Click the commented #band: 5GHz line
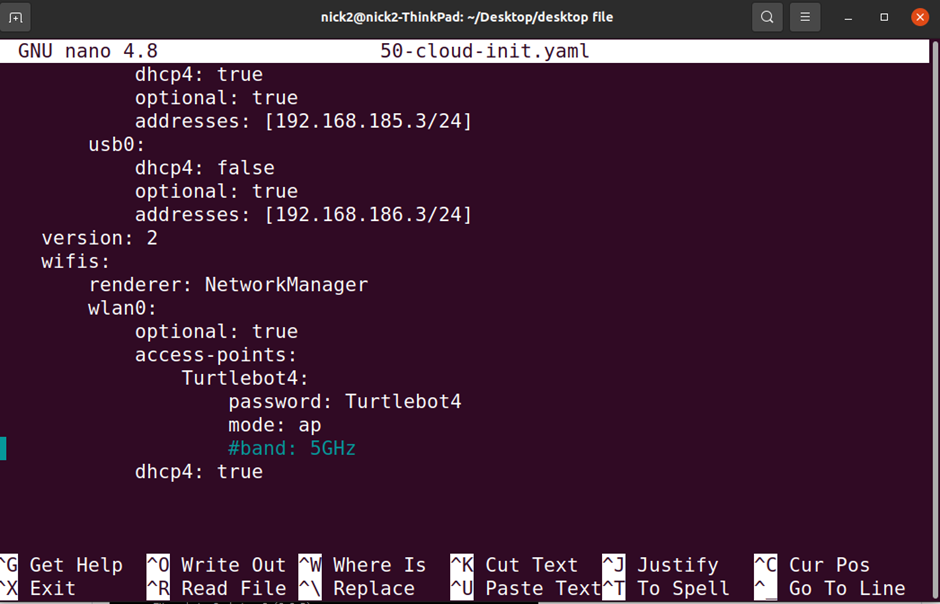Viewport: 940px width, 604px height. 291,448
